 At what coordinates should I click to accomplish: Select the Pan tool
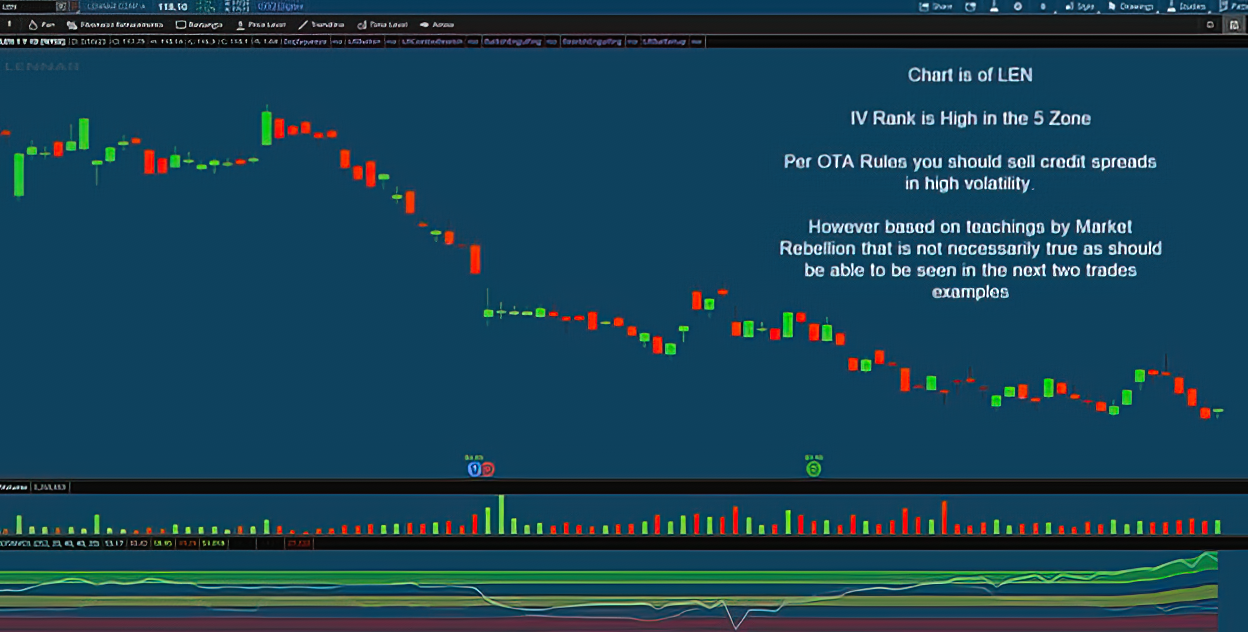41,23
